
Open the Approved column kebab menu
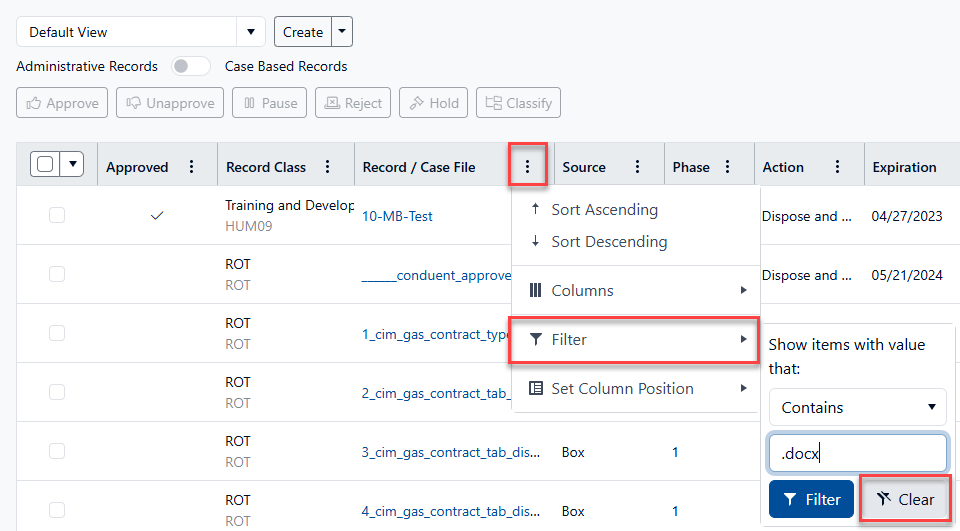pyautogui.click(x=192, y=167)
